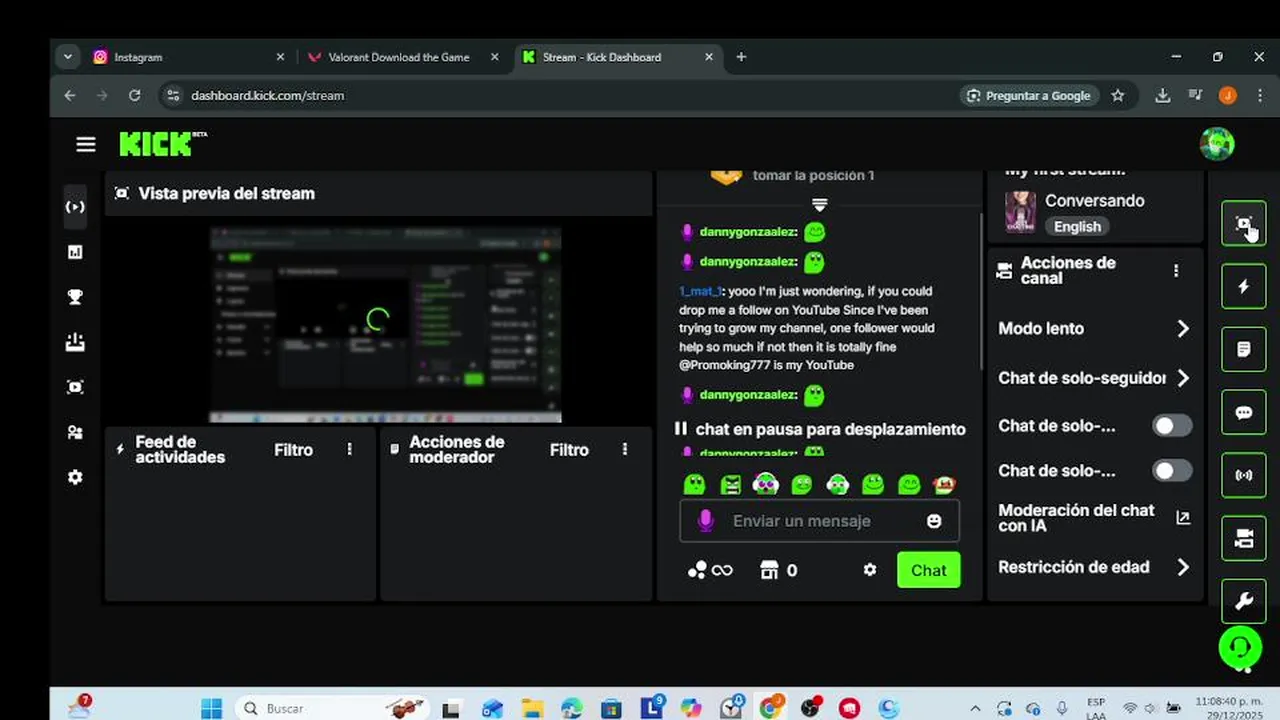Go back with the browser back arrow
This screenshot has height=720, width=1280.
click(69, 95)
